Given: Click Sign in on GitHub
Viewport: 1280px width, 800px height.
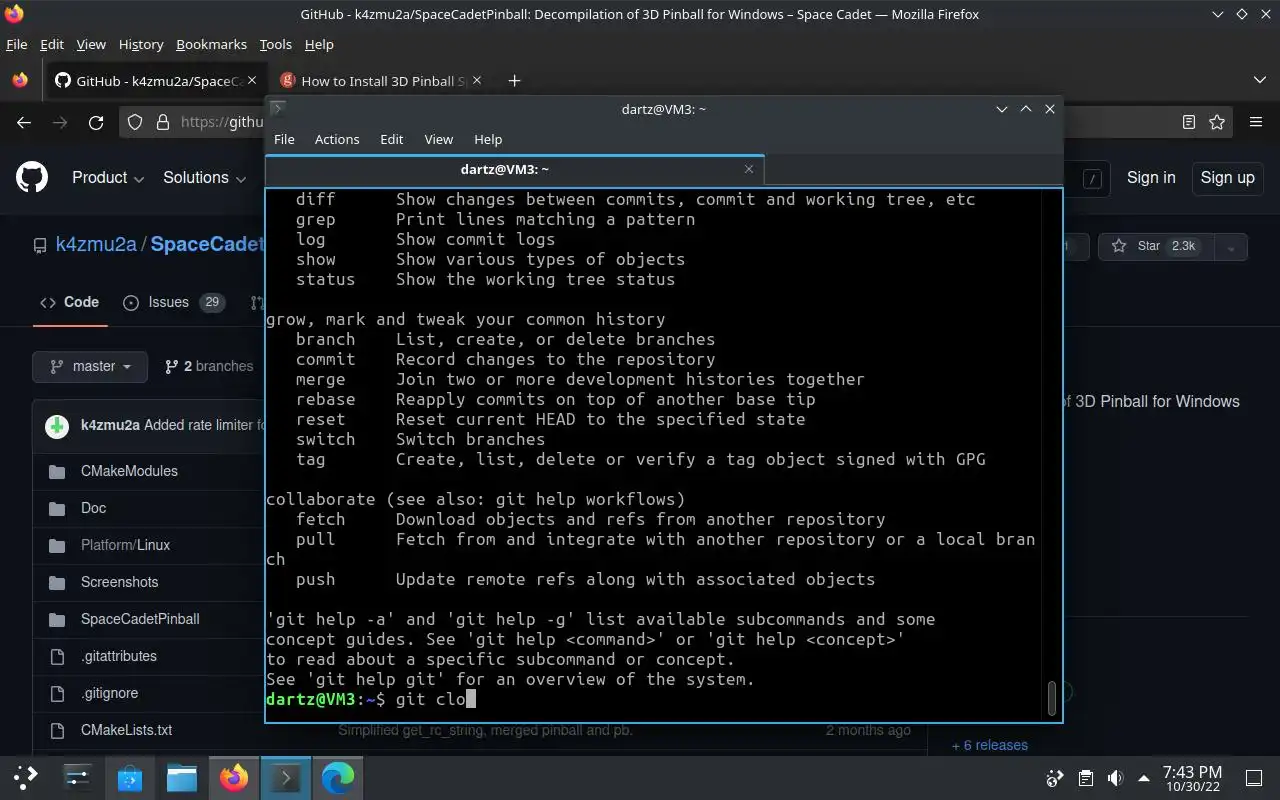Looking at the screenshot, I should pos(1151,178).
